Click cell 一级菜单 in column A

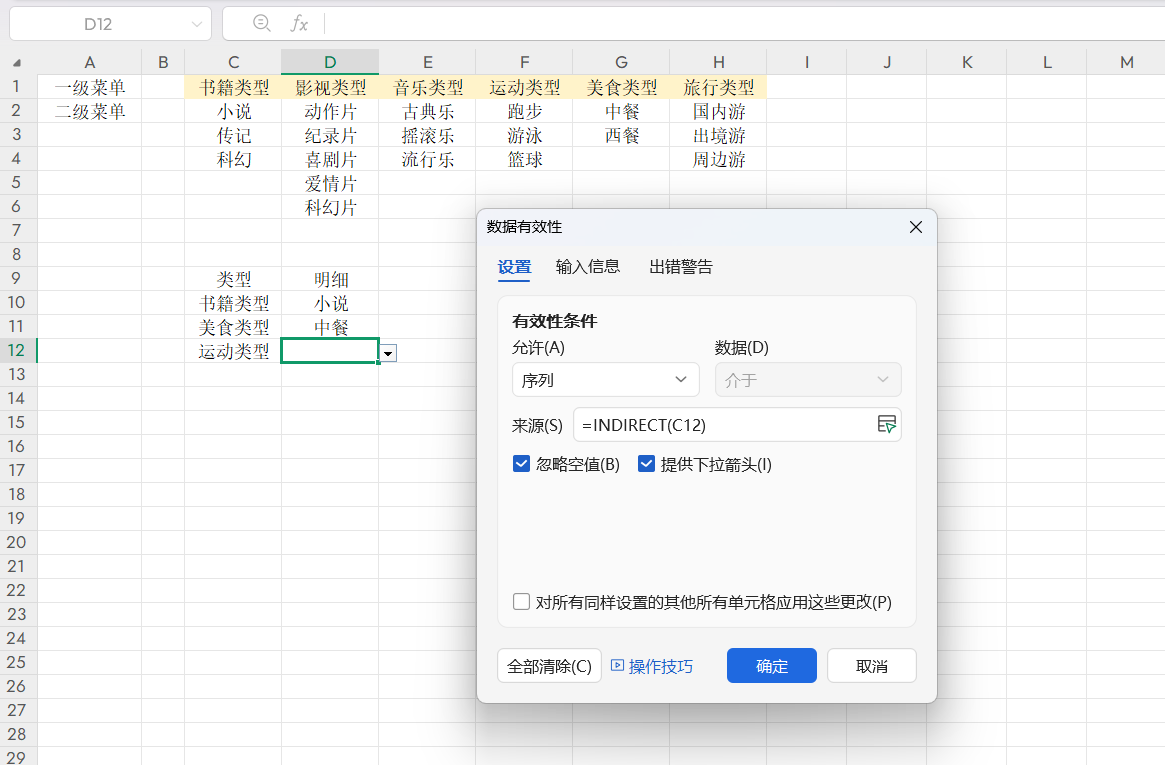click(x=89, y=87)
